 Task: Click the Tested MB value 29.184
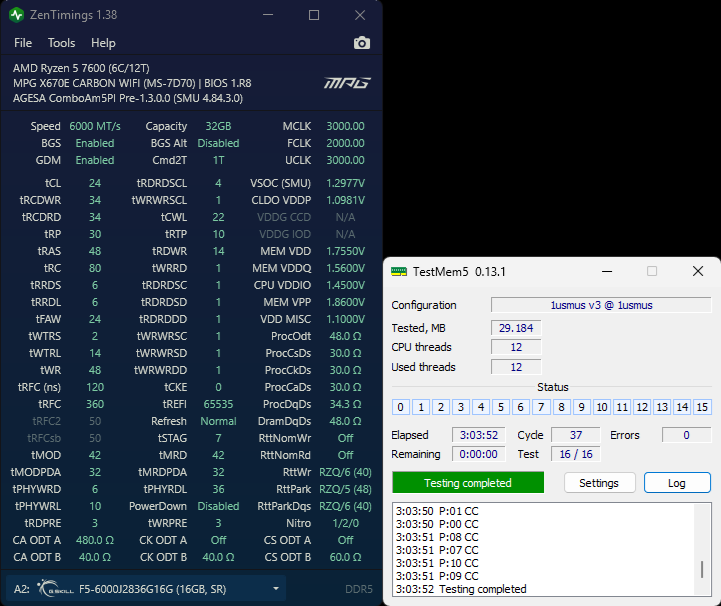tap(516, 328)
